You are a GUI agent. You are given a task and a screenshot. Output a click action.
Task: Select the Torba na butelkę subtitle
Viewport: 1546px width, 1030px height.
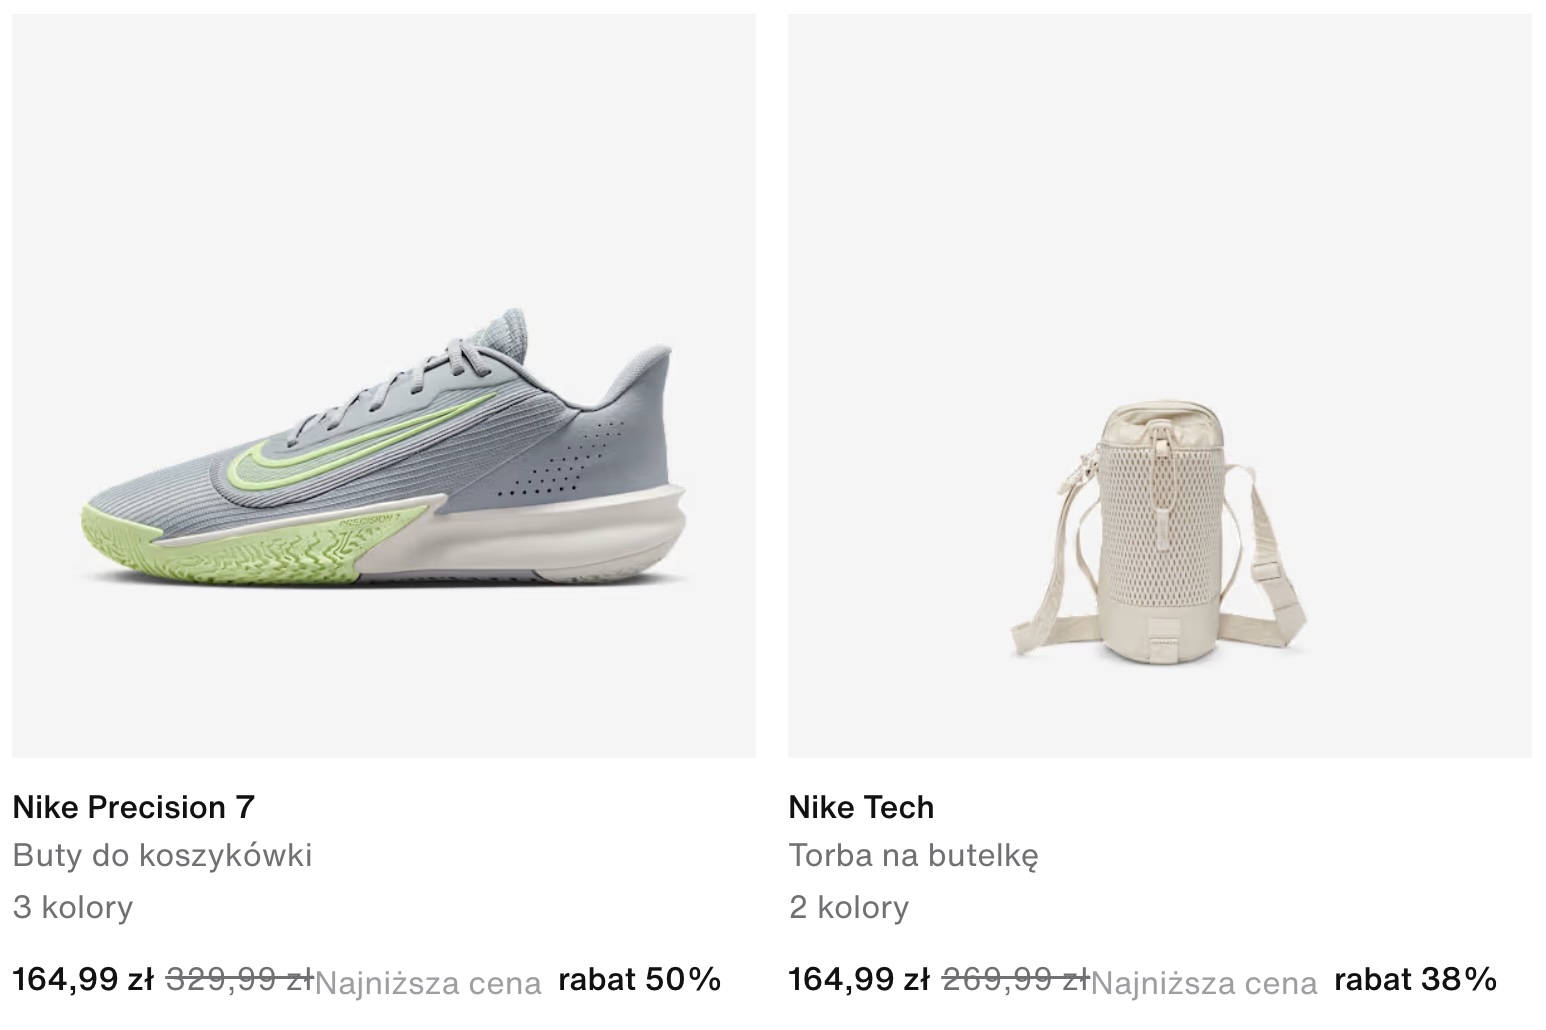click(x=914, y=856)
